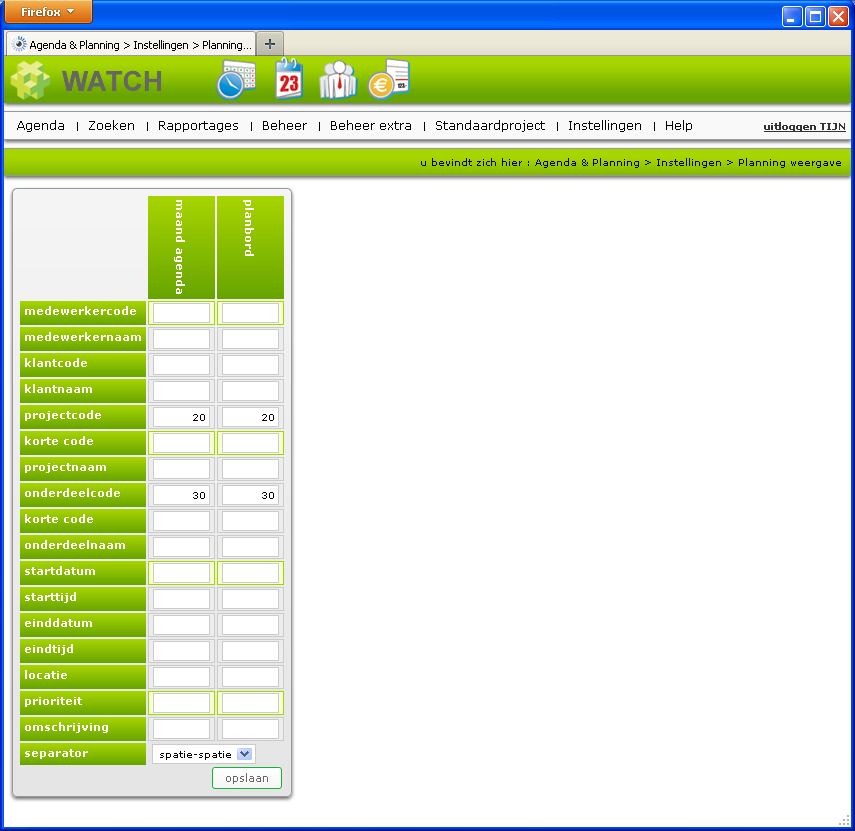The image size is (855, 831).
Task: Click the WATCH logo cube
Action: click(x=31, y=80)
